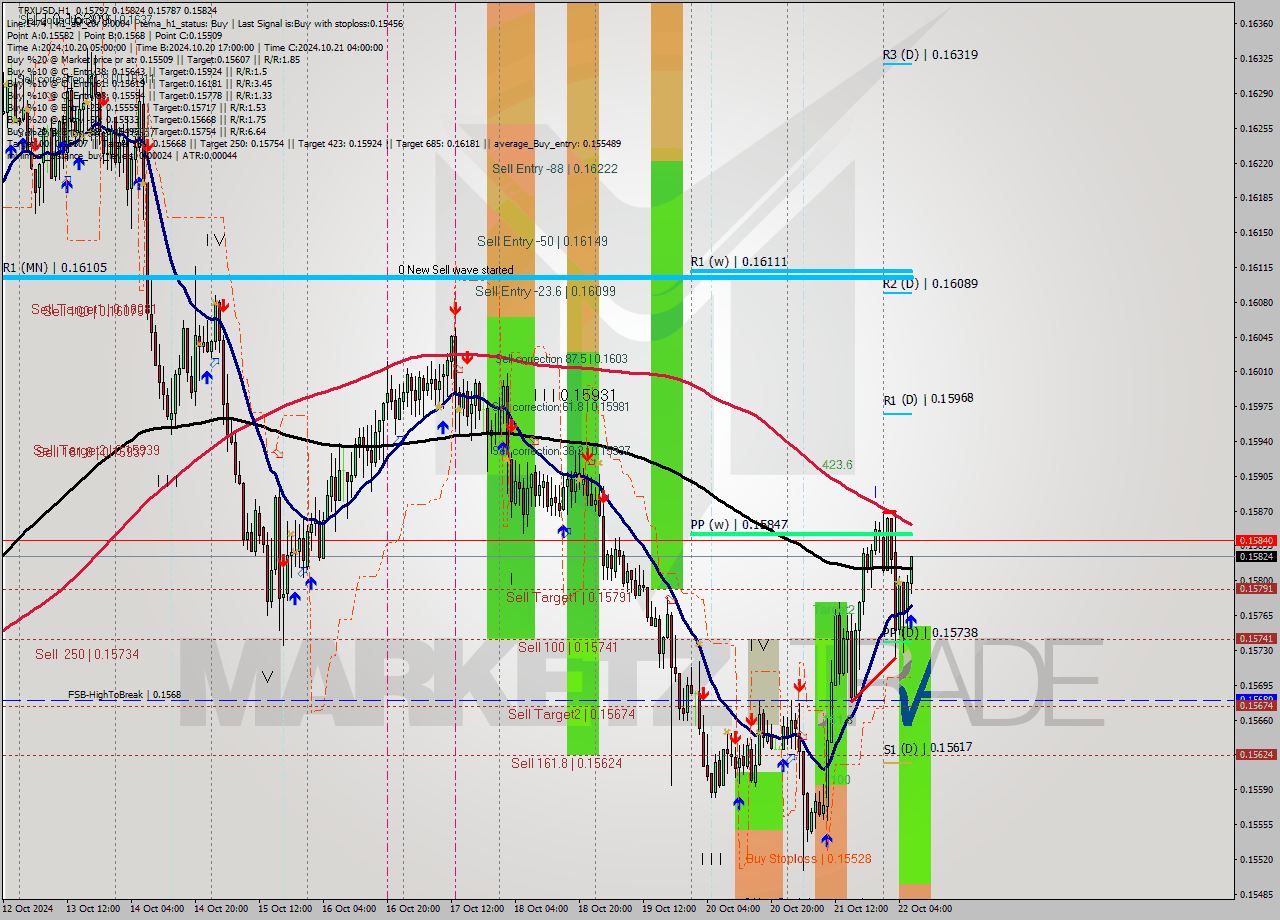
Task: Select the 0.15741 price tag on the axis
Action: coord(1256,638)
